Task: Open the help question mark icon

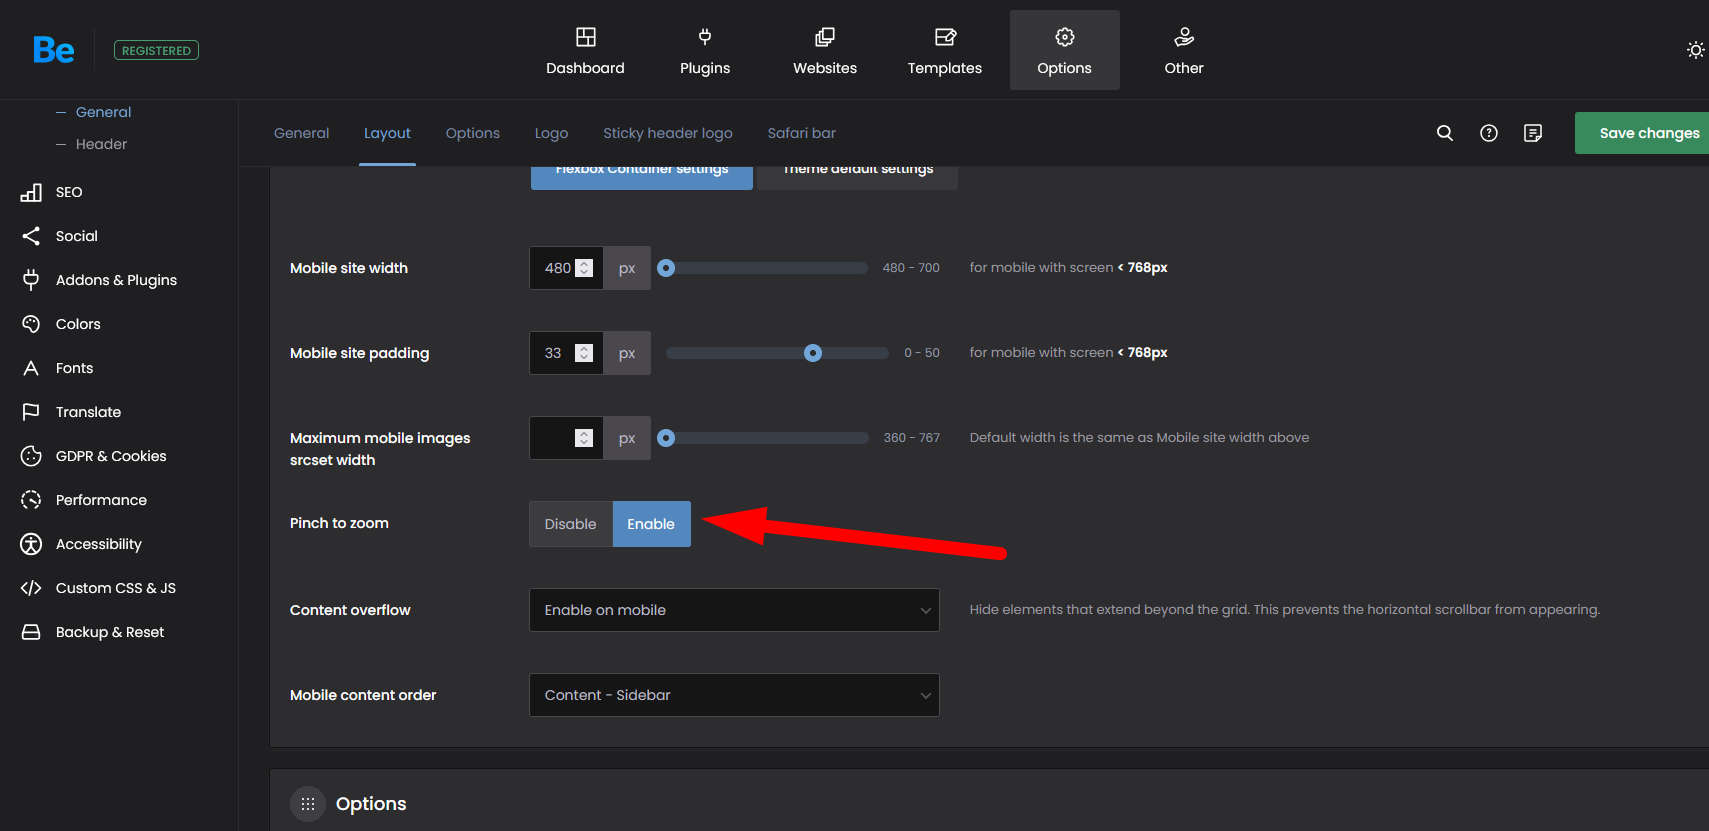Action: pos(1489,133)
